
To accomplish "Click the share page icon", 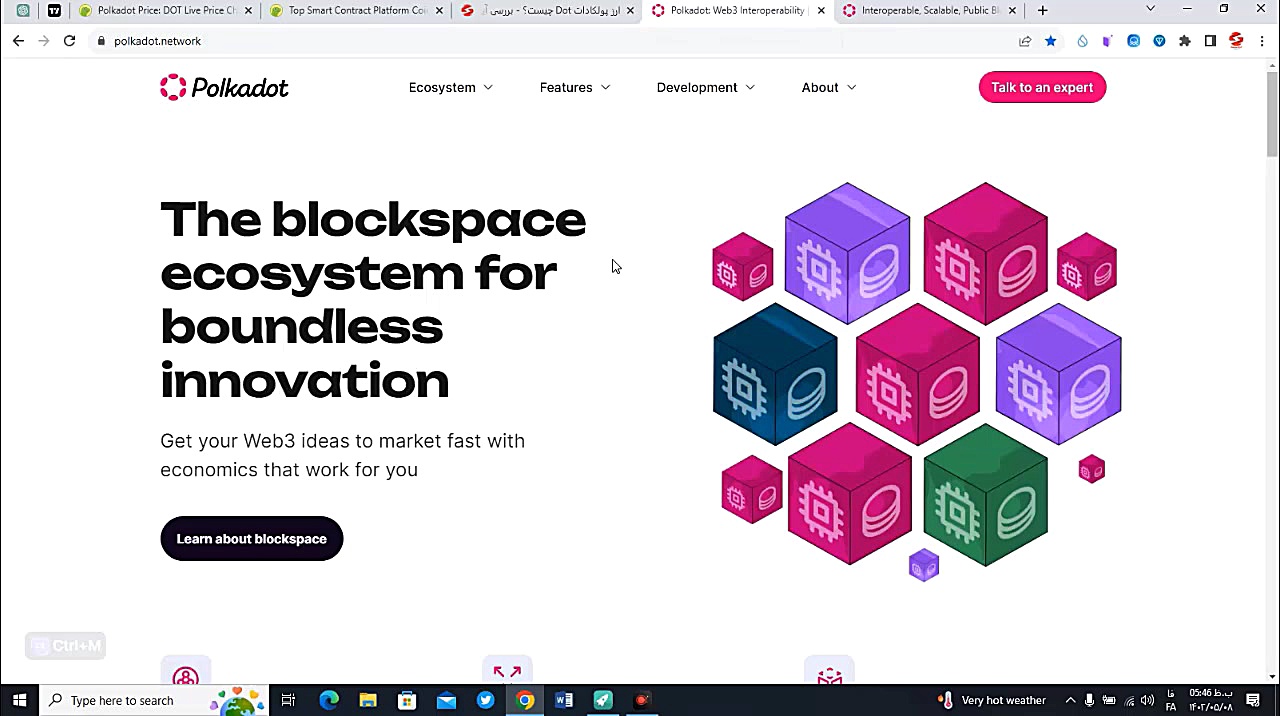I will click(x=1025, y=41).
